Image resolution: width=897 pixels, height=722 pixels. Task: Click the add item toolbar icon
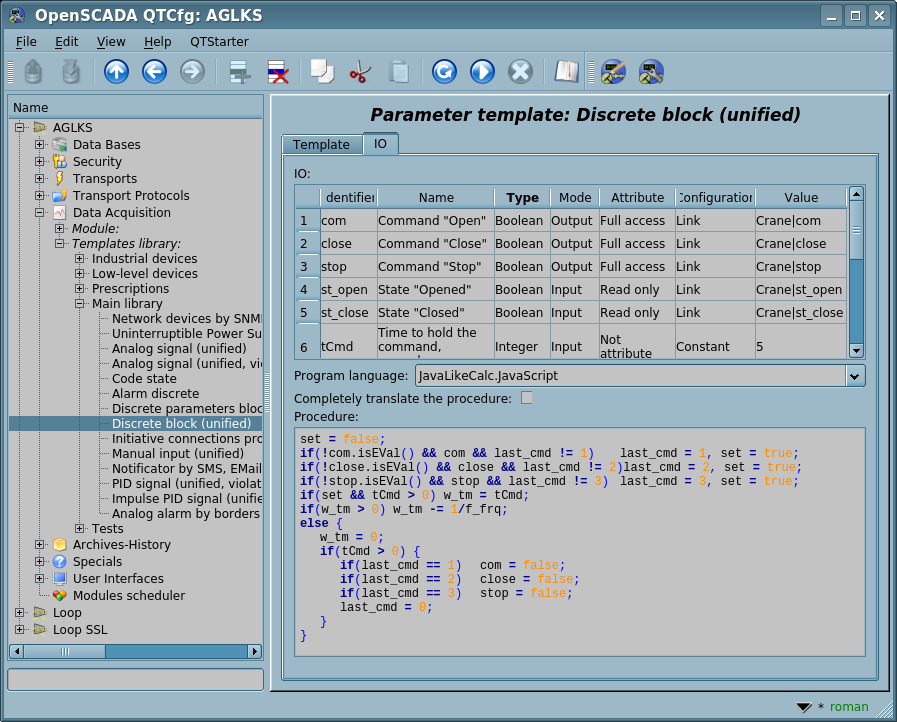(240, 72)
